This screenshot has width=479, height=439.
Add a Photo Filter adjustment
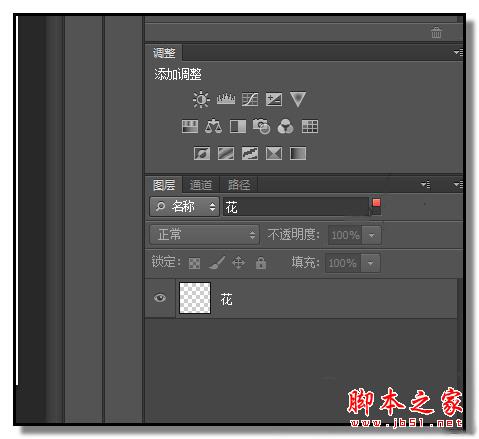tap(261, 127)
